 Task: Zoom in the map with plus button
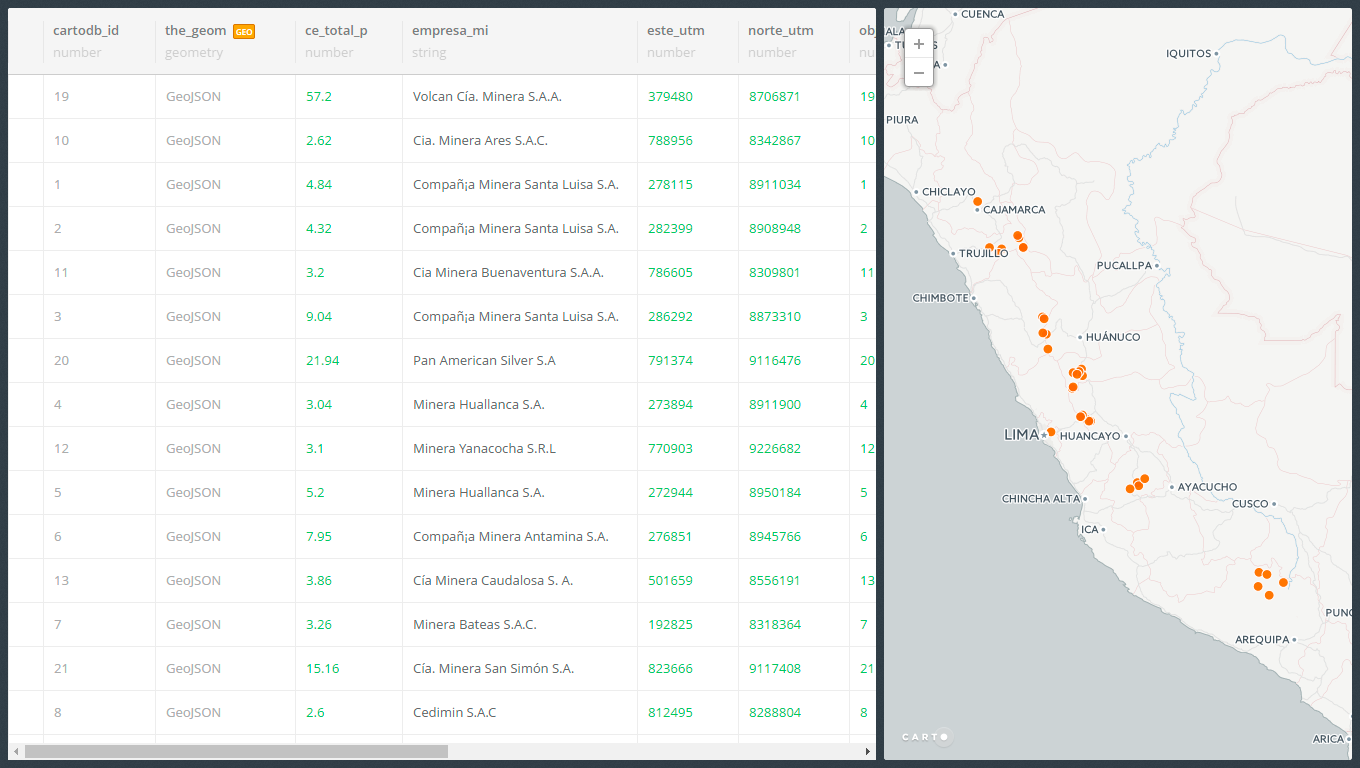pos(919,44)
